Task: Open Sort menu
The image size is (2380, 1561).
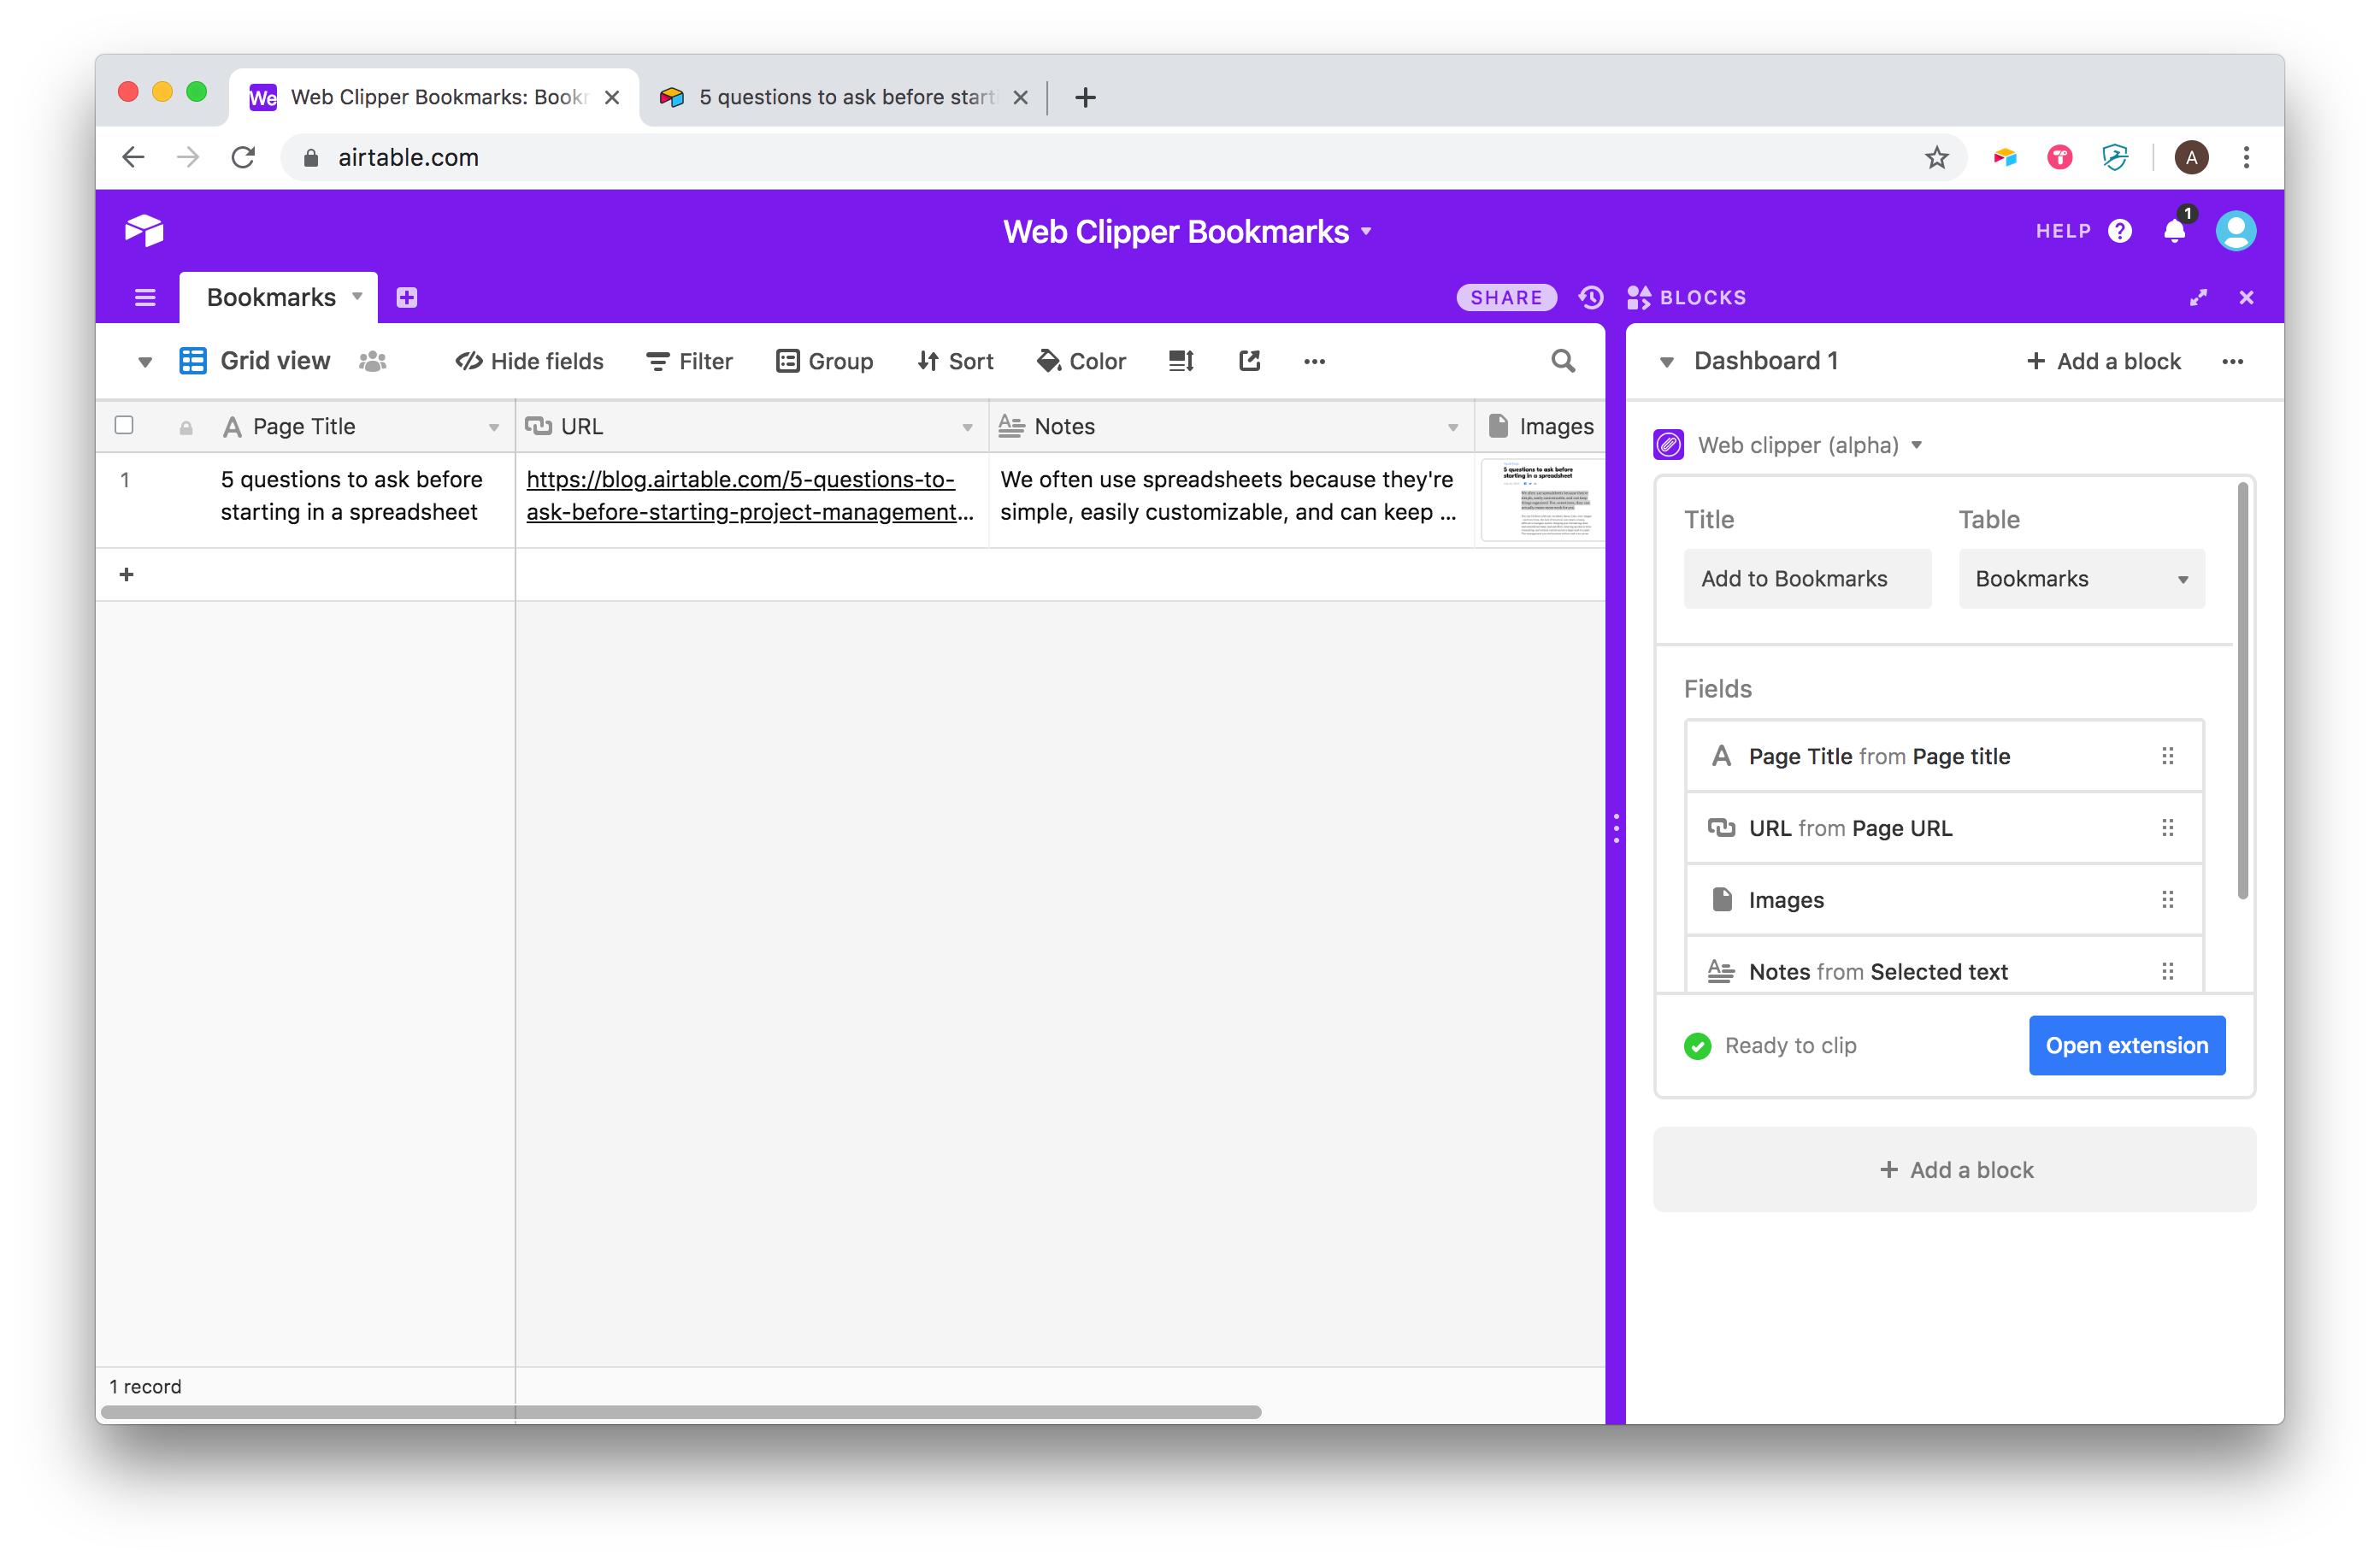Action: tap(955, 361)
